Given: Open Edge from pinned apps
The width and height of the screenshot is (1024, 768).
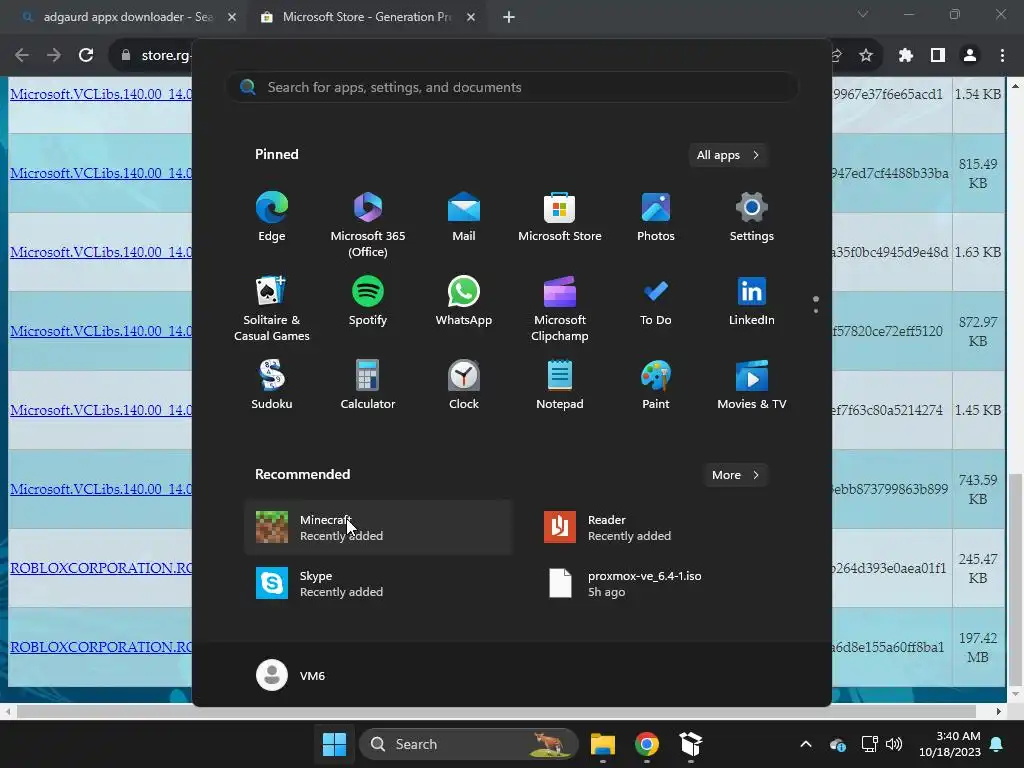Looking at the screenshot, I should coord(272,217).
